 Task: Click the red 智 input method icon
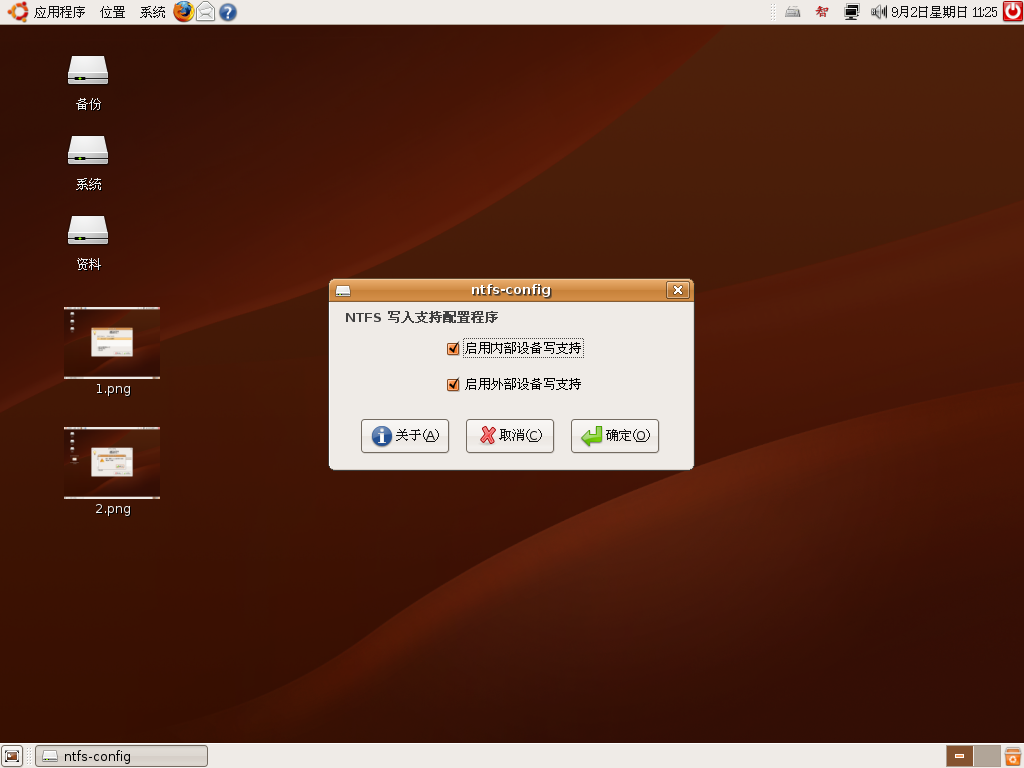point(822,12)
